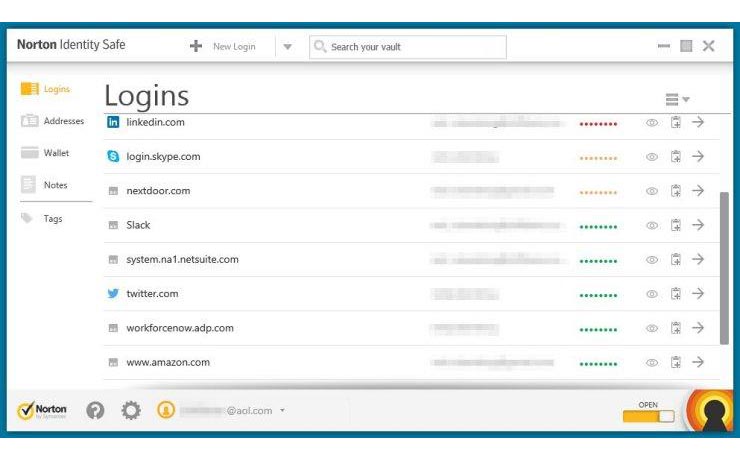Click orange password strength dots for nextdoor.com

click(x=598, y=192)
